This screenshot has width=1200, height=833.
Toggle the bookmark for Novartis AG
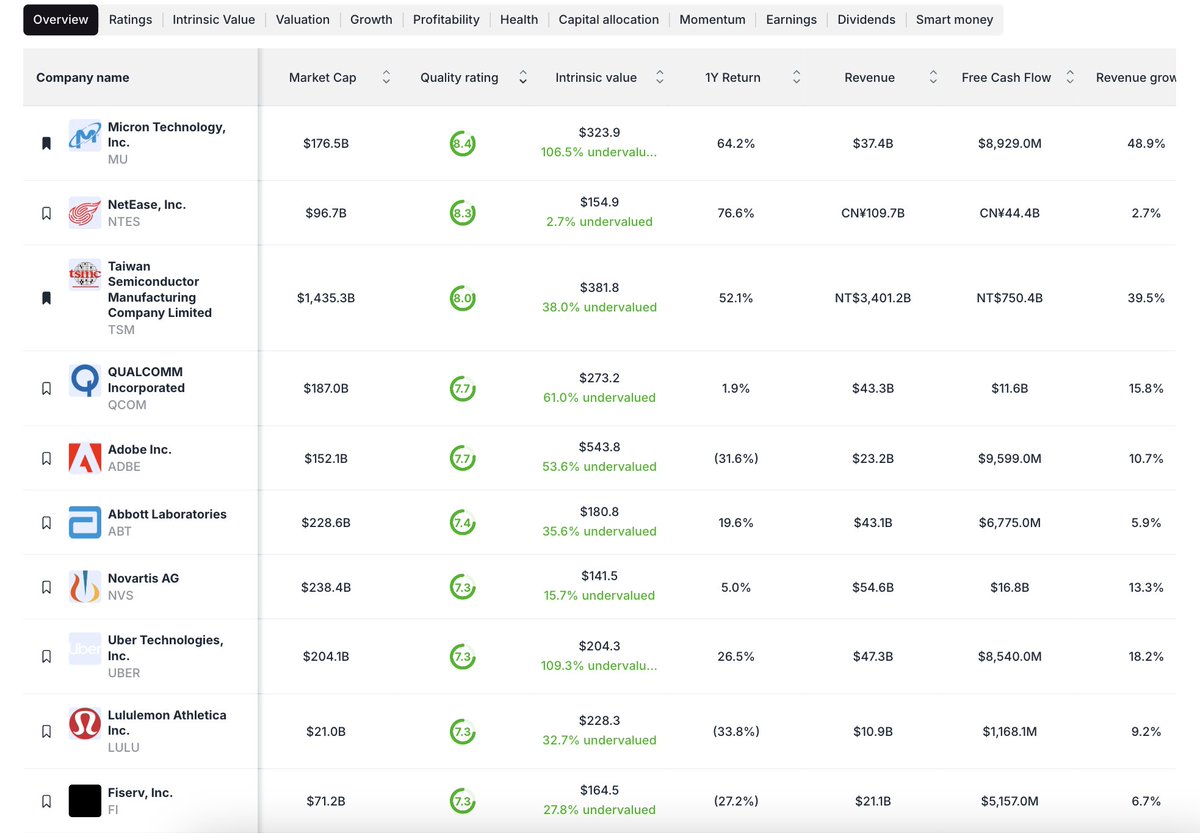click(46, 587)
